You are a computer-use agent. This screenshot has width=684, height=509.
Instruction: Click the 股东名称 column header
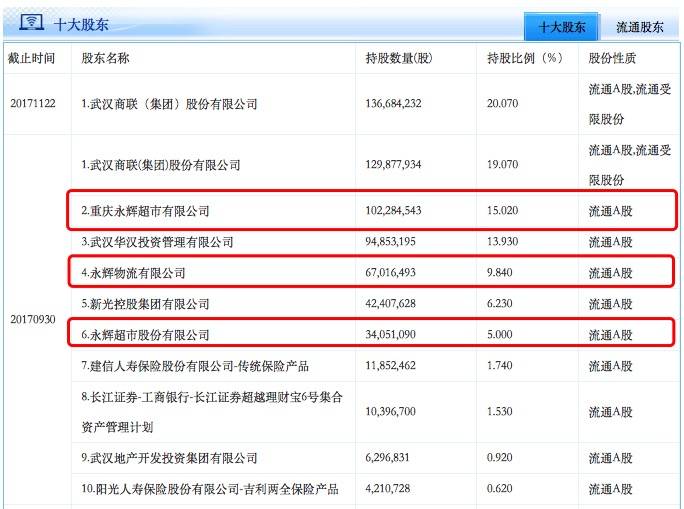tap(105, 58)
